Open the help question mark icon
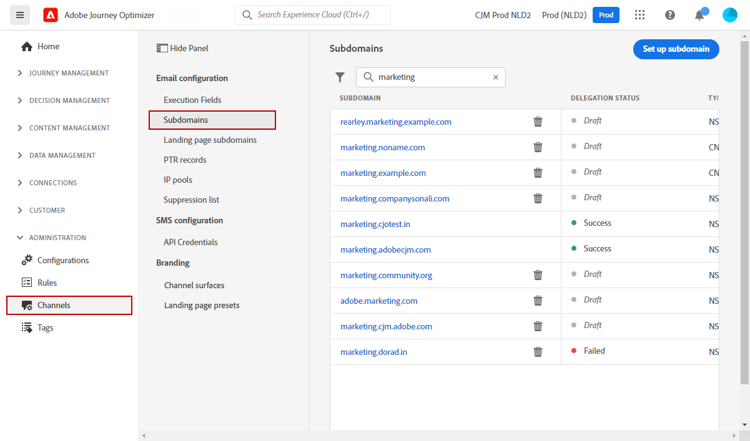 click(x=670, y=15)
